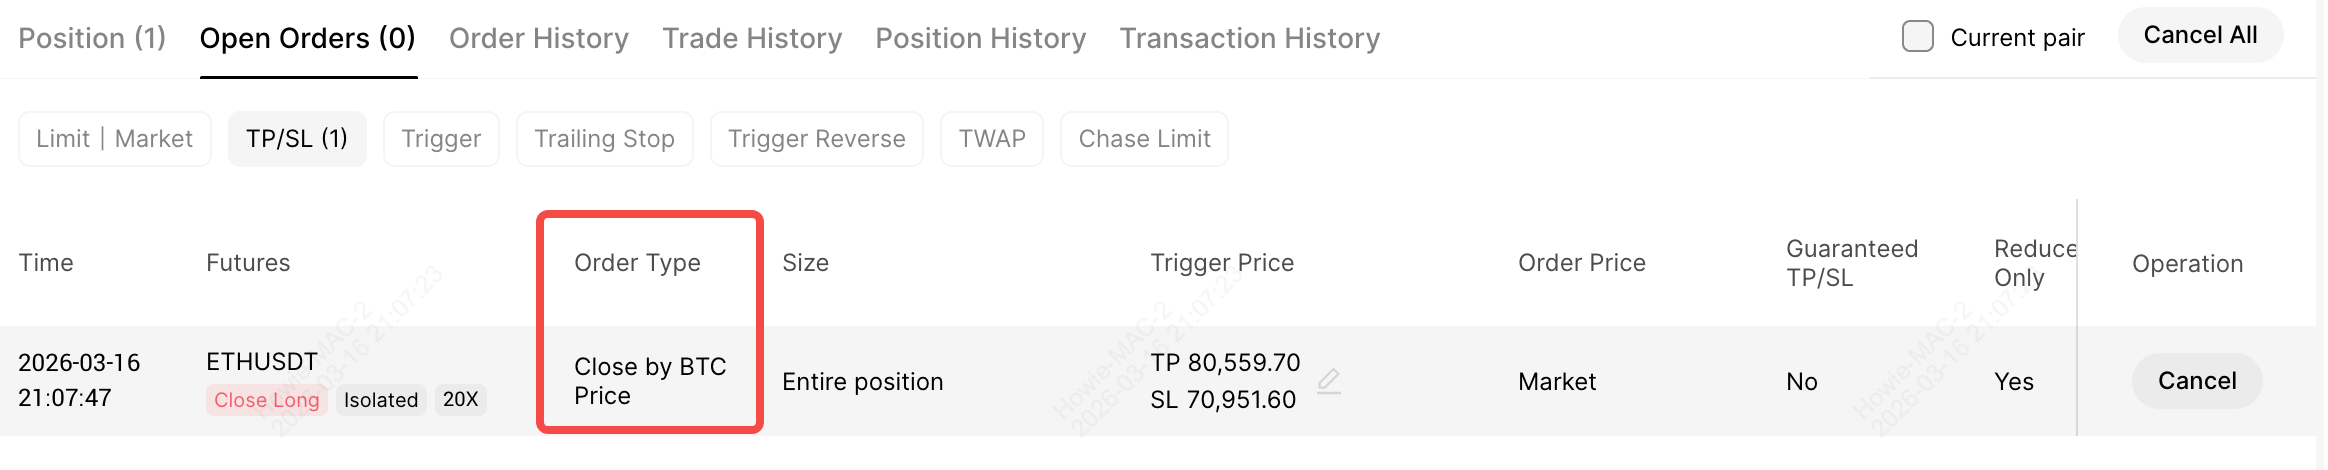This screenshot has width=2328, height=470.
Task: Select the TWAP order filter
Action: point(991,139)
